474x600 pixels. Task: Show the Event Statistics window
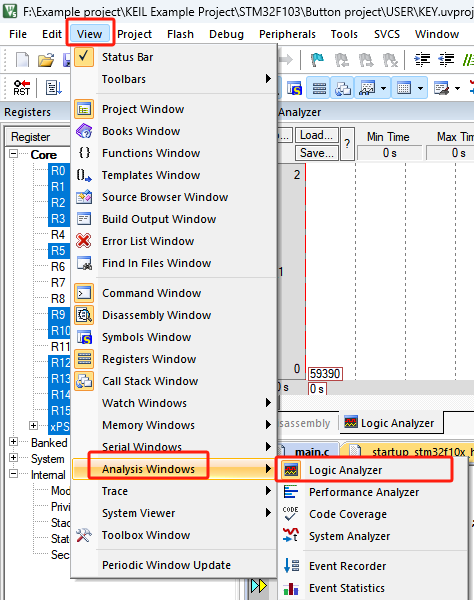click(347, 588)
